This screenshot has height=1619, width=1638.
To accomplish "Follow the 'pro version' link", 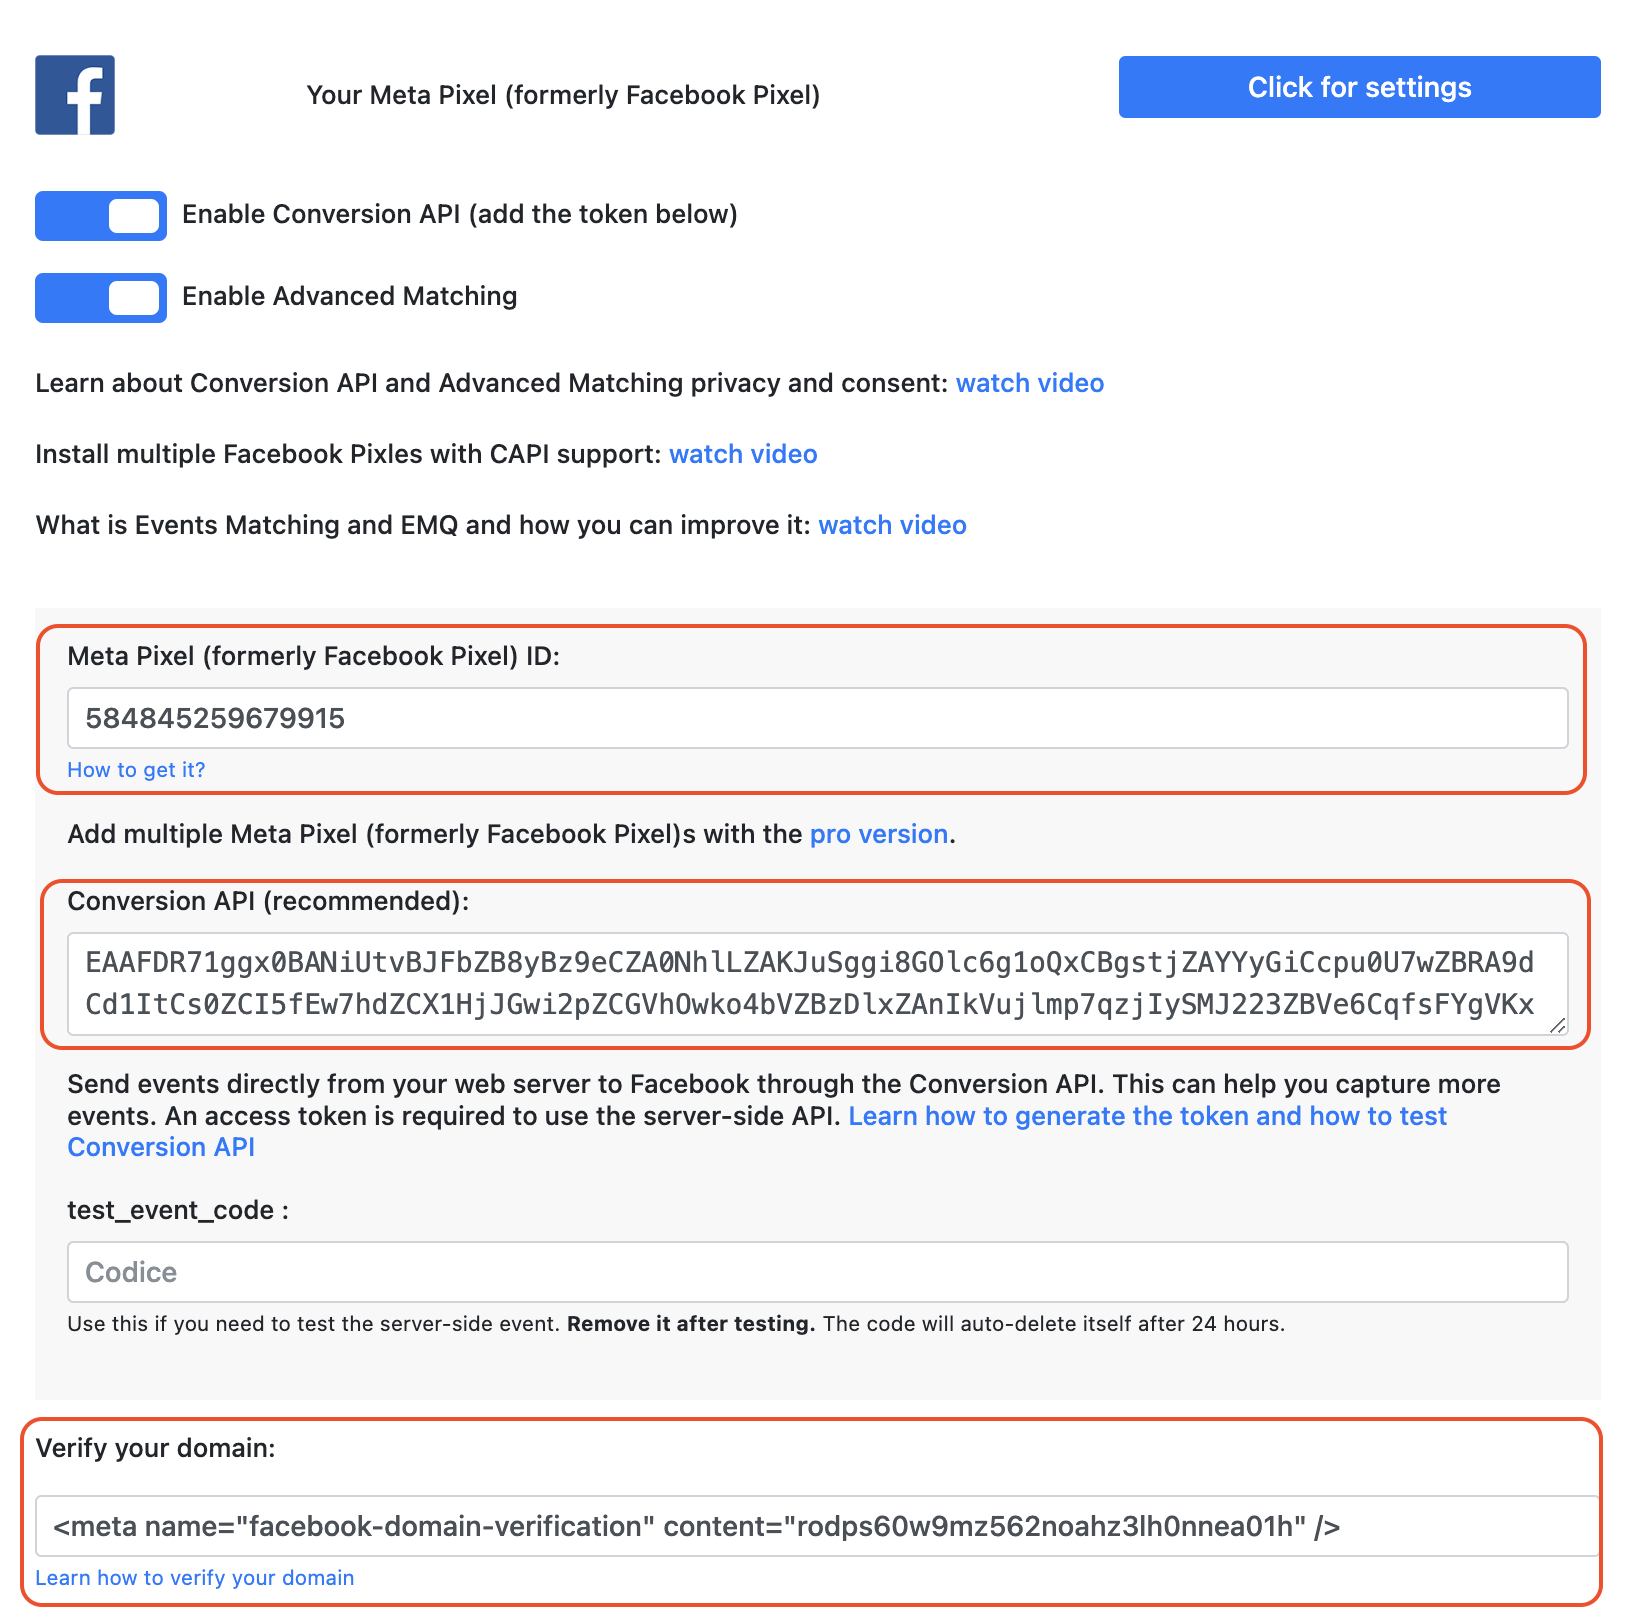I will click(x=878, y=834).
